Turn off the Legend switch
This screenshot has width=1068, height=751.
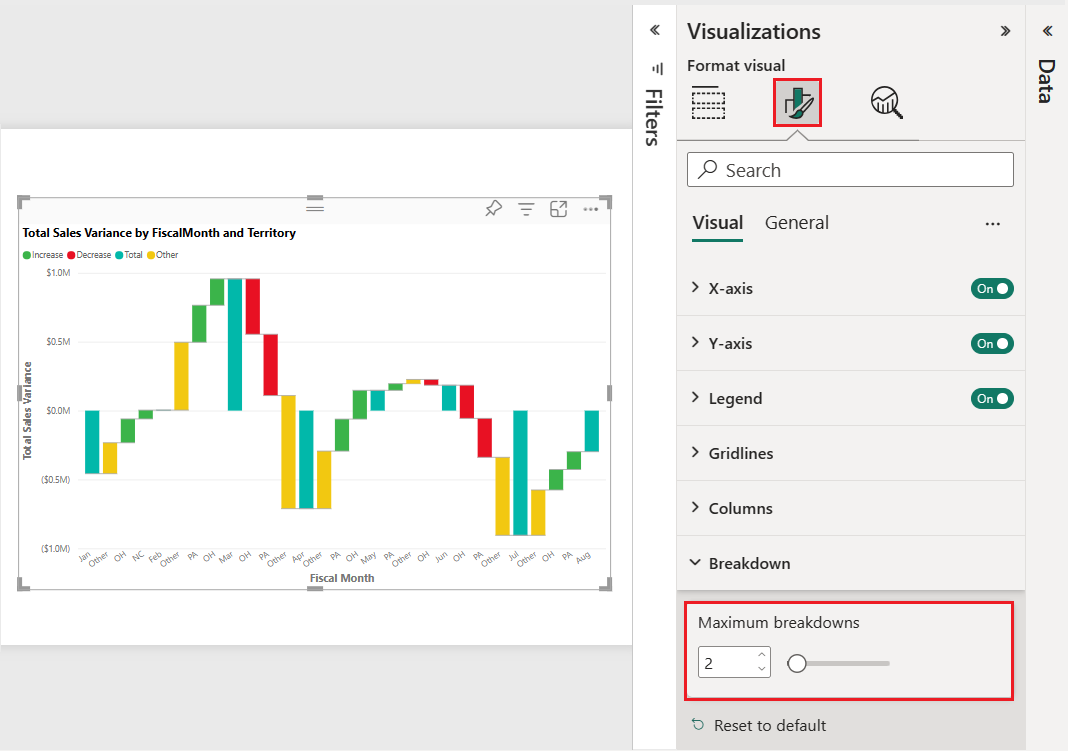992,399
